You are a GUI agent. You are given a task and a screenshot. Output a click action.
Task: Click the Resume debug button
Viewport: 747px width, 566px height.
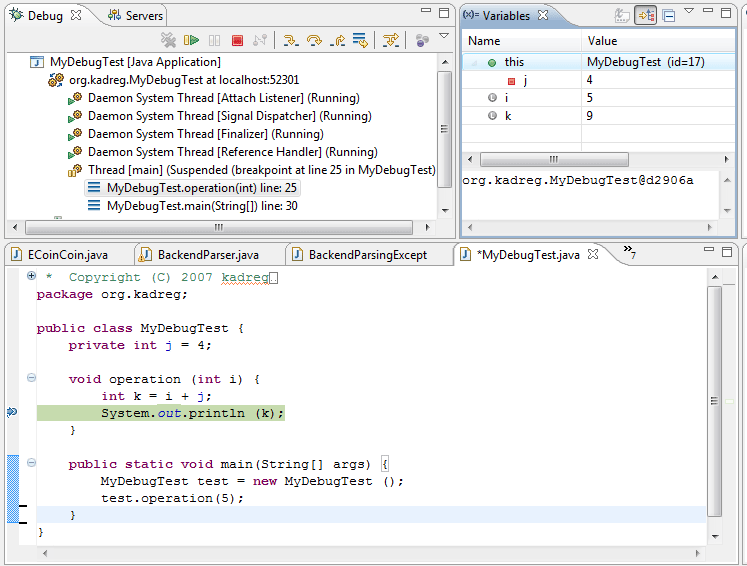coord(192,41)
